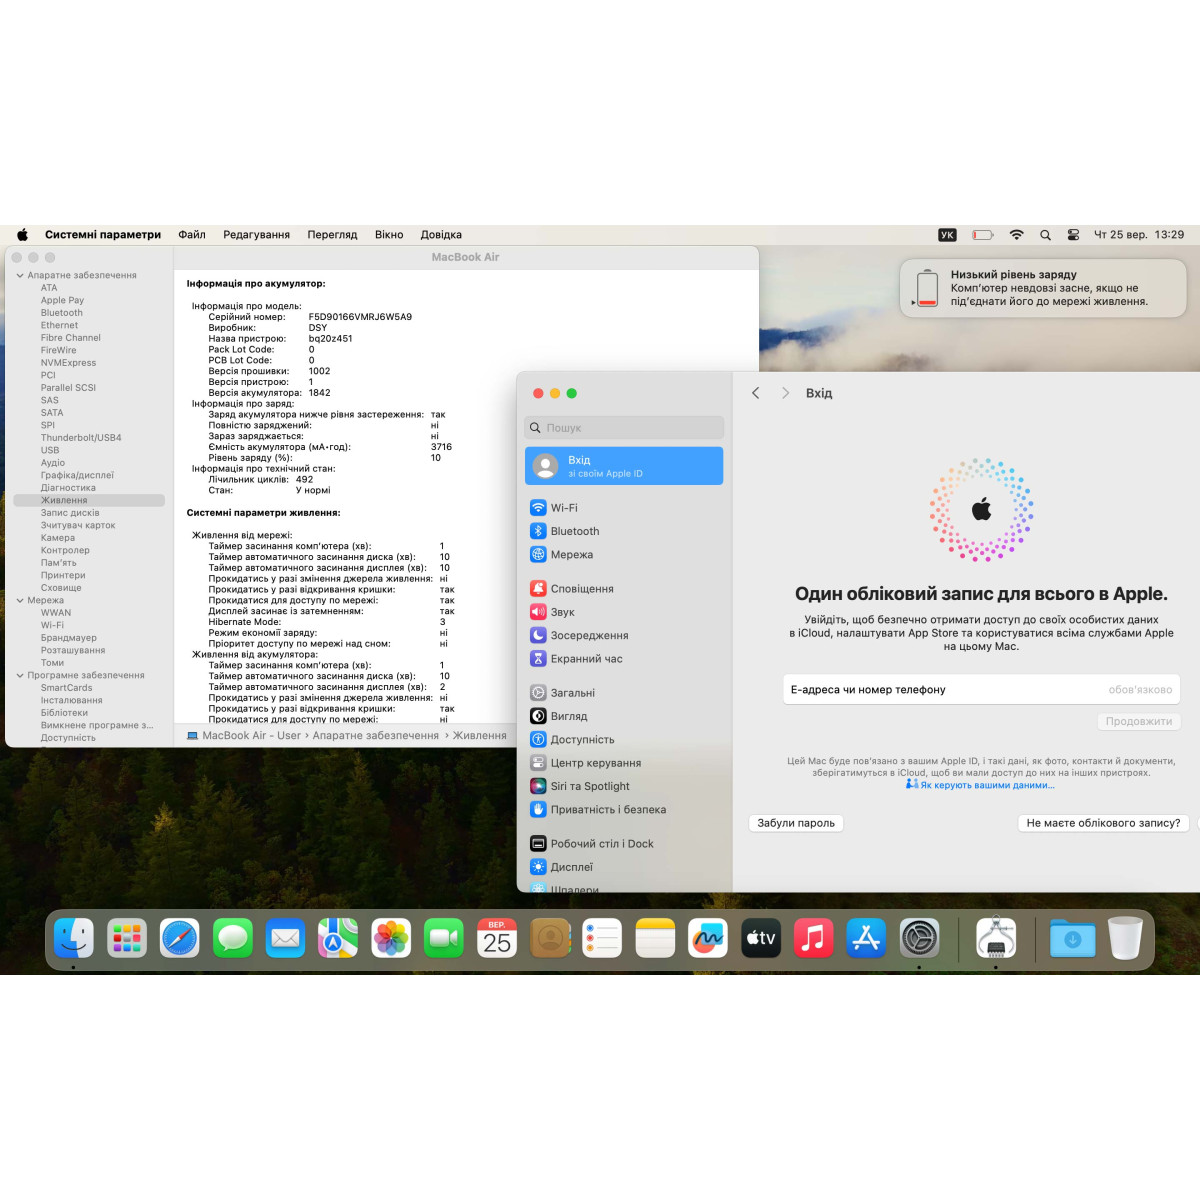The width and height of the screenshot is (1200, 1200).
Task: Open Apple TV app in the Dock
Action: click(761, 938)
